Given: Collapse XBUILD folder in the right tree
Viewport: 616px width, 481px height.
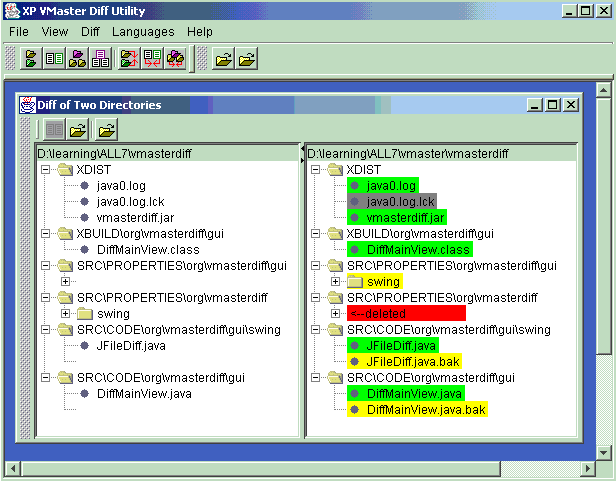Looking at the screenshot, I should (315, 234).
